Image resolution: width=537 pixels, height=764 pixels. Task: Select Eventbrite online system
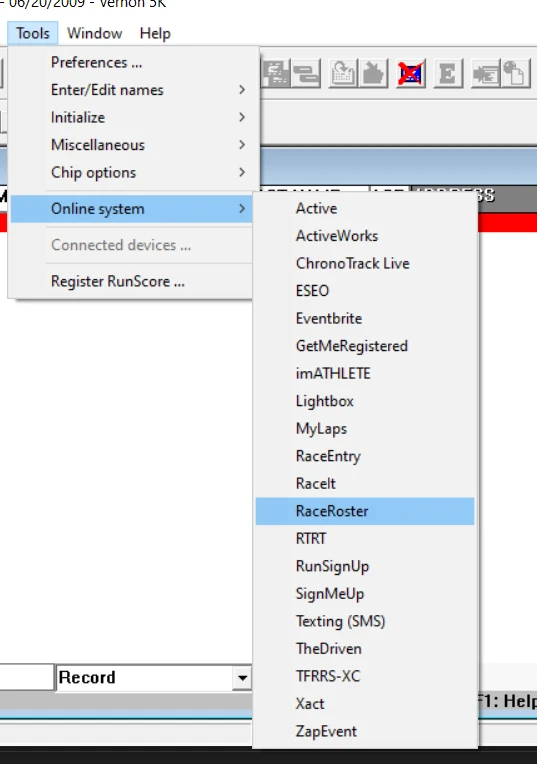365,318
